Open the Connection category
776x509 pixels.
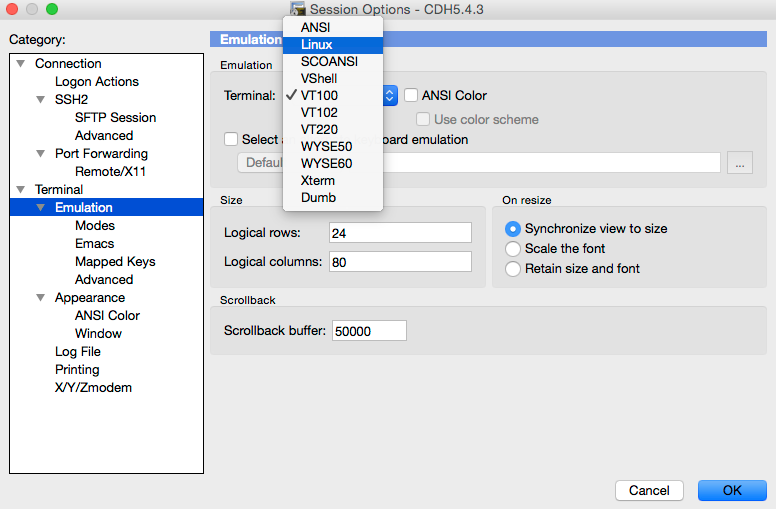coord(68,63)
